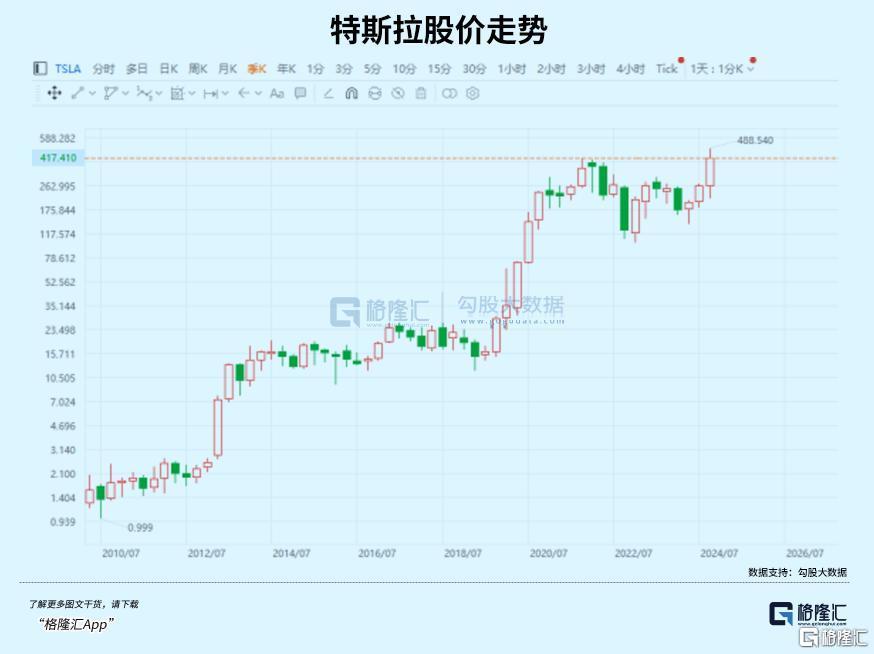Expand the back arrow tool dropdown
The width and height of the screenshot is (874, 654).
(258, 94)
